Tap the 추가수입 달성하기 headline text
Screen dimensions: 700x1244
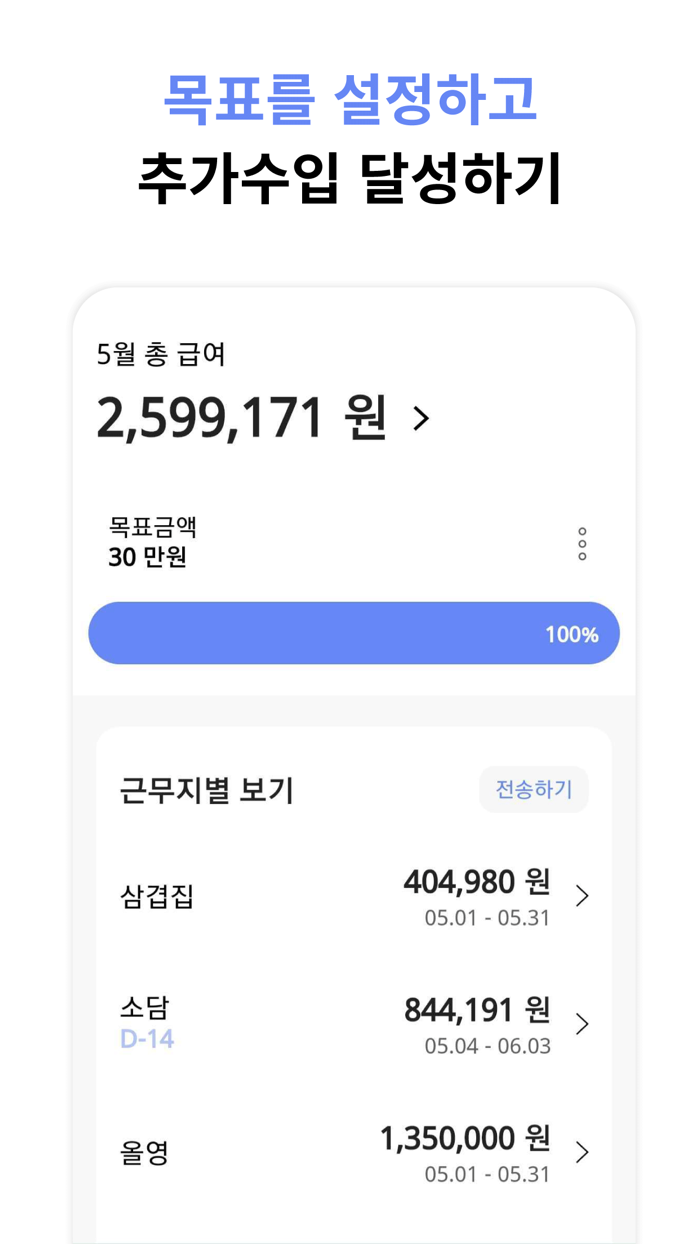pos(352,176)
